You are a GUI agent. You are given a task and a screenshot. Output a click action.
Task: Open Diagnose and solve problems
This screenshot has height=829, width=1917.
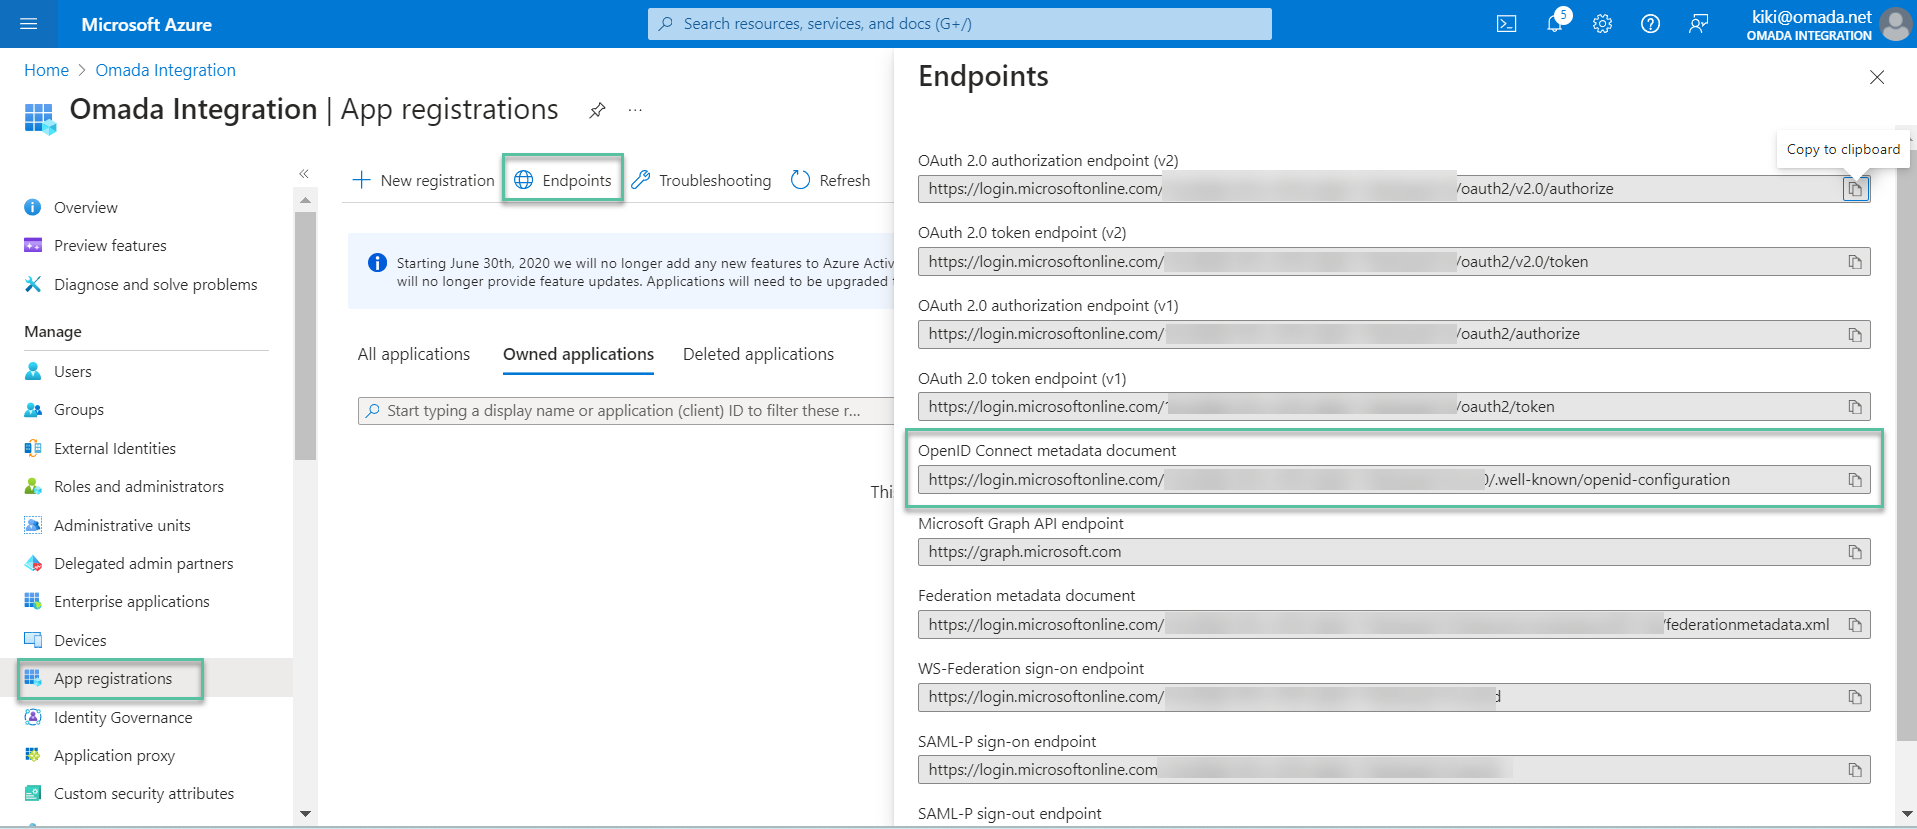pos(155,284)
